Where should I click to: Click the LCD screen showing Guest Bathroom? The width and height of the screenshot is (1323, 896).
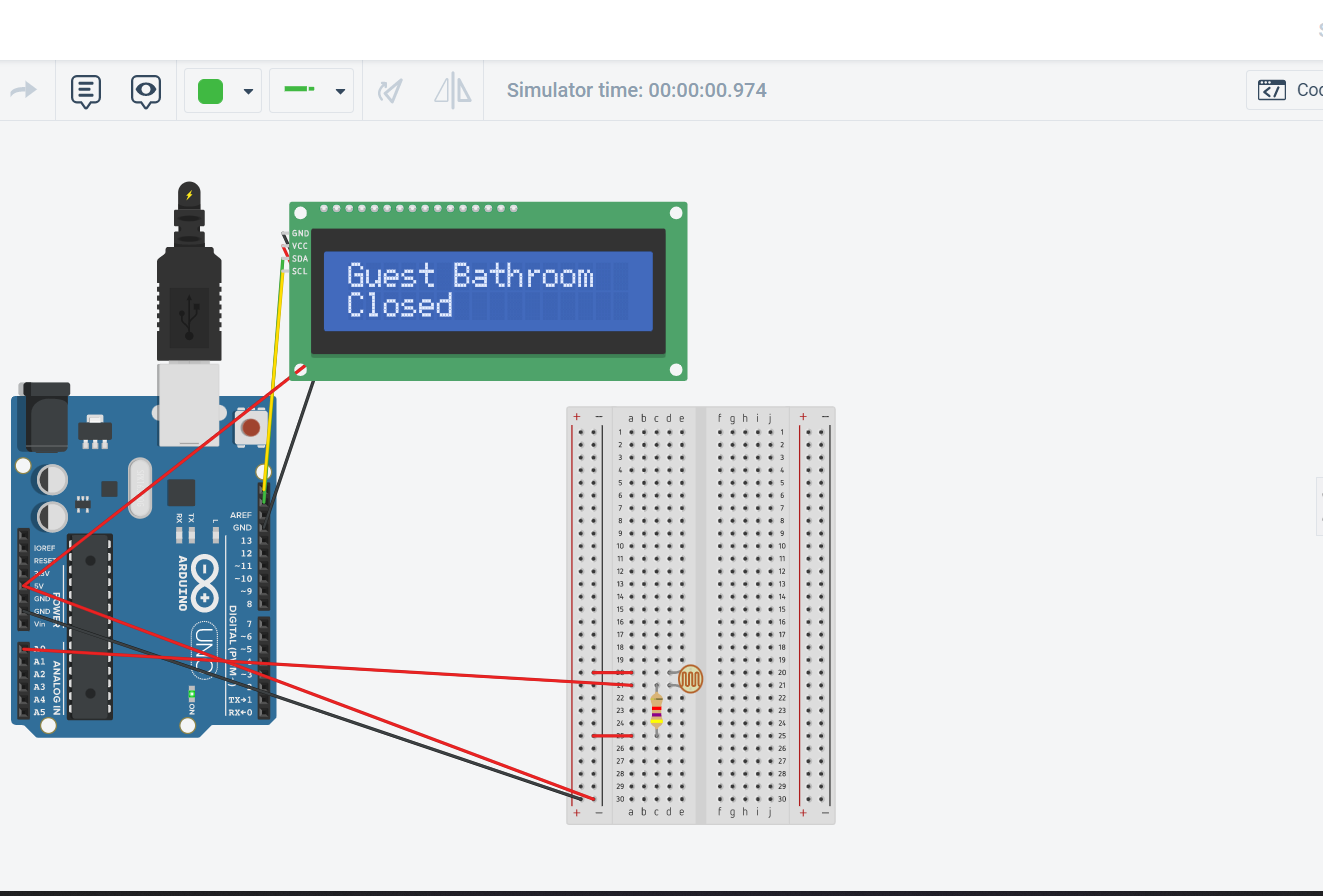(x=488, y=291)
